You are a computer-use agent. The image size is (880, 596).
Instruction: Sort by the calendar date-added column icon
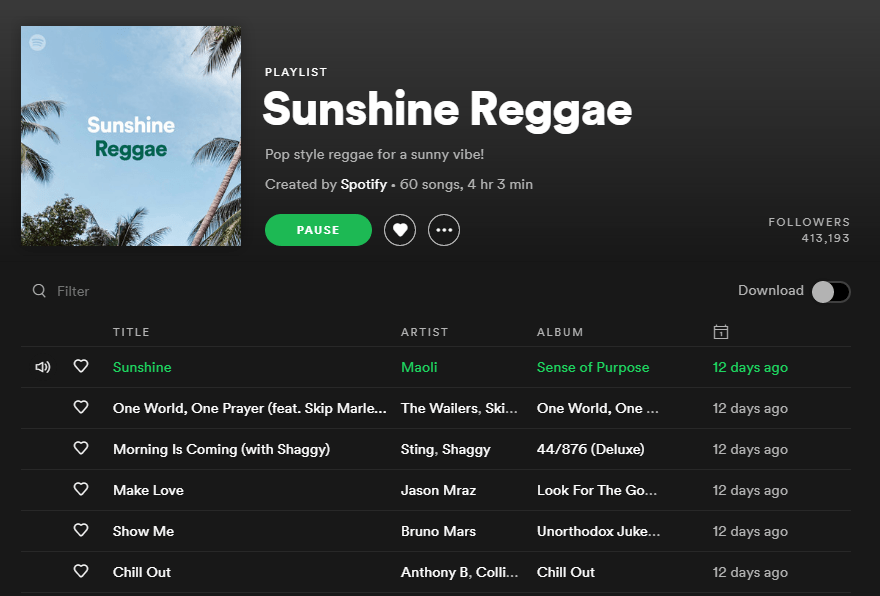point(720,331)
